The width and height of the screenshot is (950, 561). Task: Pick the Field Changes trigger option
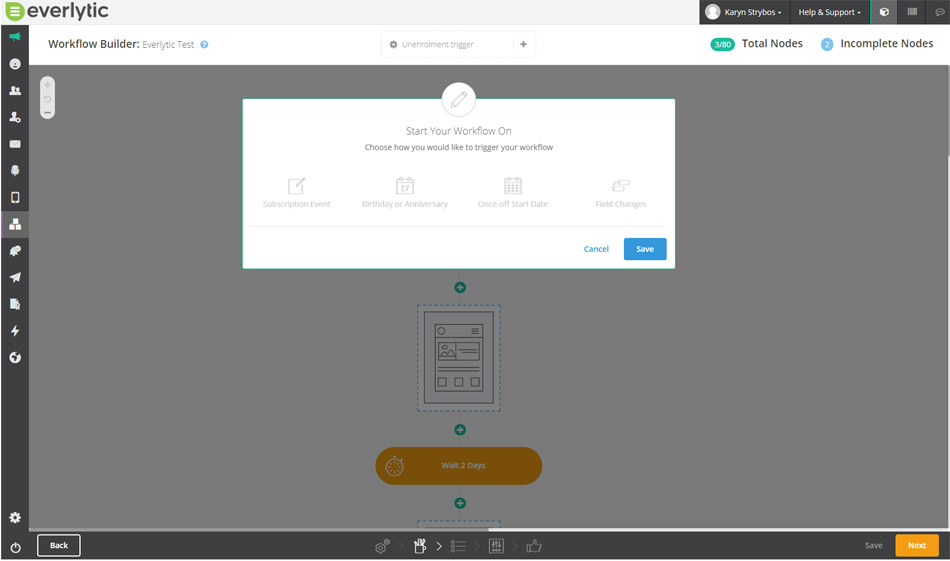pos(620,186)
